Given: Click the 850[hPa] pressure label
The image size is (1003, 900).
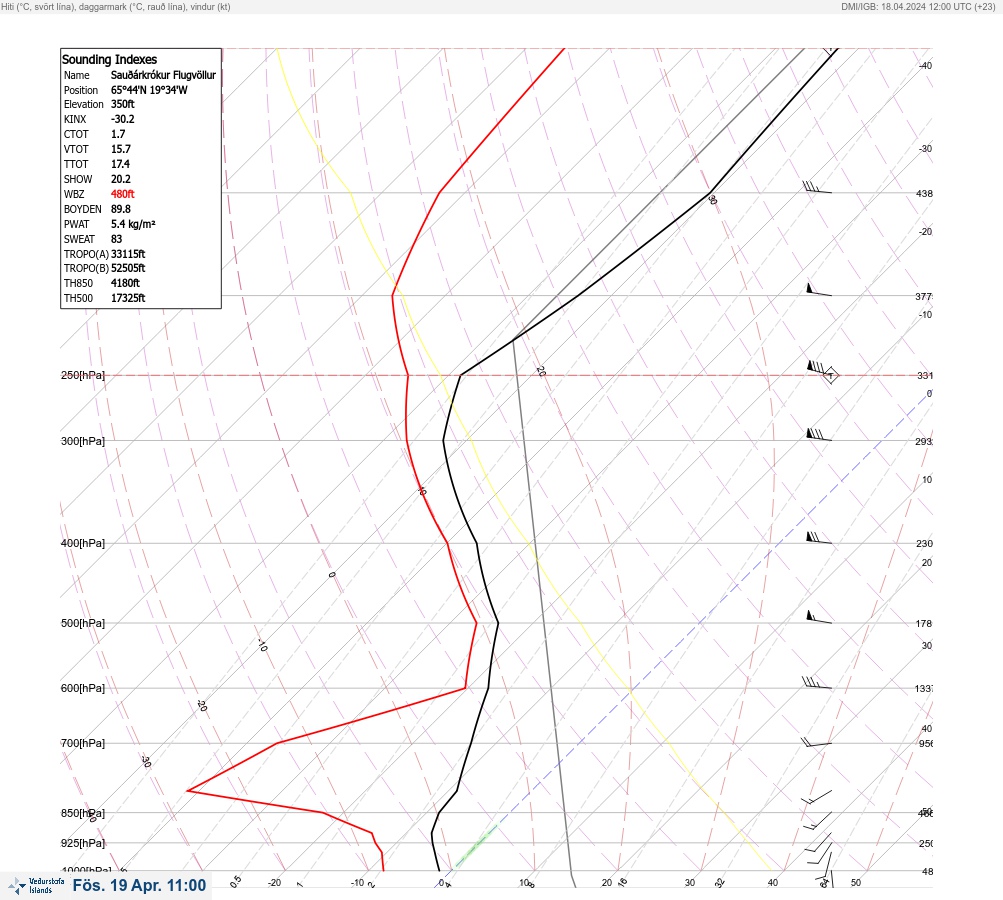Looking at the screenshot, I should 83,813.
